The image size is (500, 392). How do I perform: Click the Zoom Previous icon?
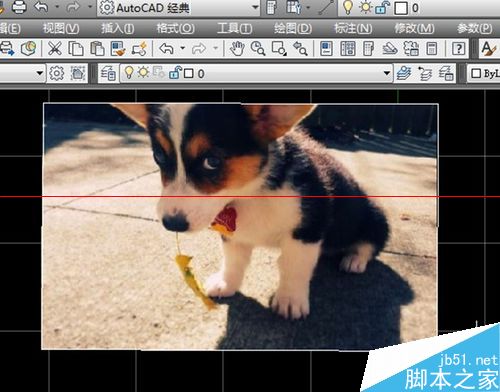click(x=300, y=49)
